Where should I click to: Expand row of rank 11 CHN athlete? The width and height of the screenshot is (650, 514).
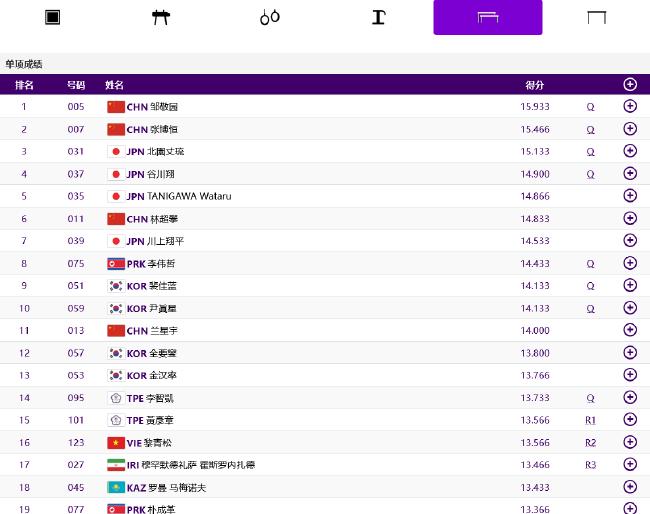pos(630,331)
